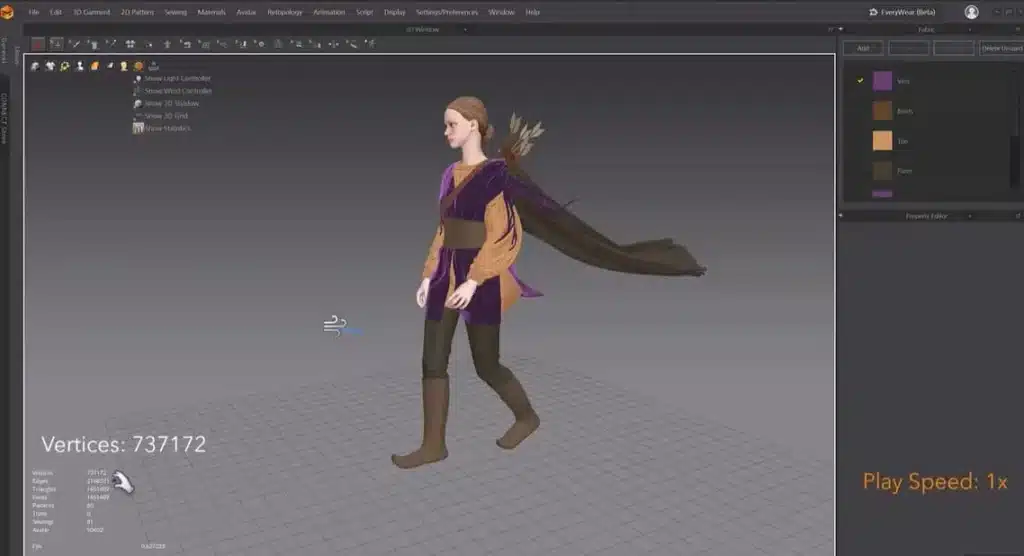Click the Delete Unused button
1024x556 pixels.
click(1001, 48)
